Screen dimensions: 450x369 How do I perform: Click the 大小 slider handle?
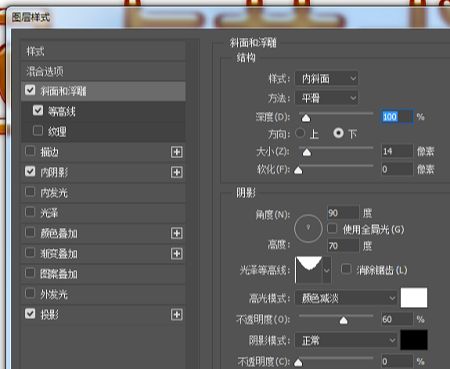click(x=307, y=152)
